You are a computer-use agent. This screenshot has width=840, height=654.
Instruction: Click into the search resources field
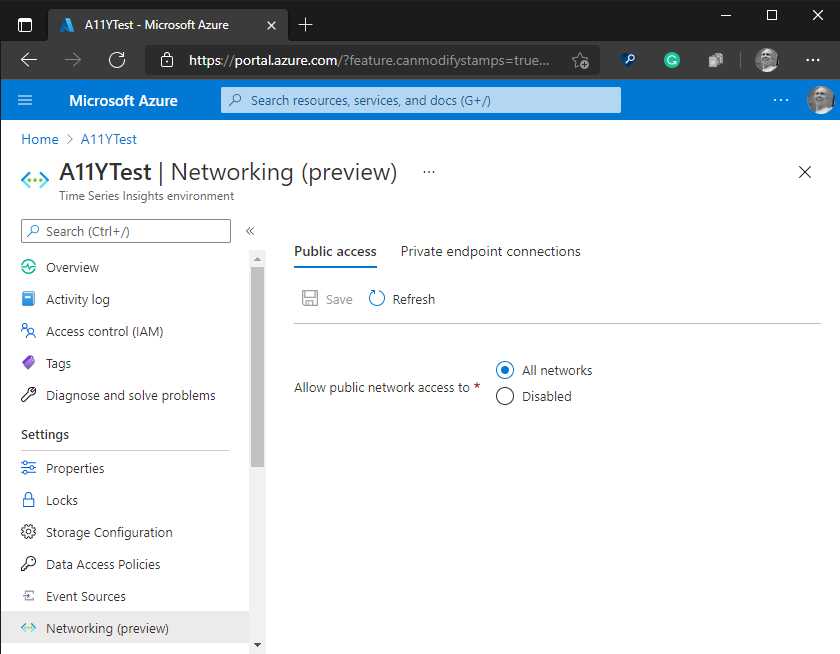pyautogui.click(x=420, y=100)
